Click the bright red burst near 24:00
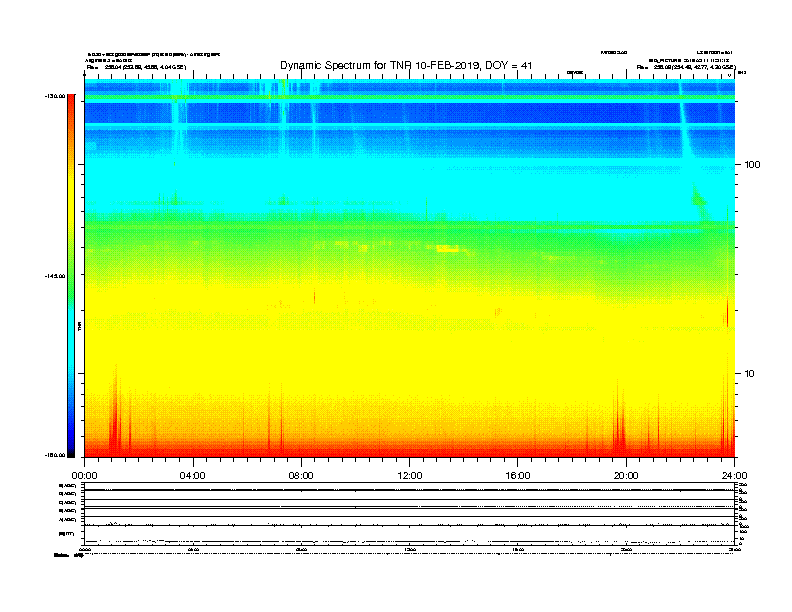Screen dimensions: 792x612 pos(727,313)
